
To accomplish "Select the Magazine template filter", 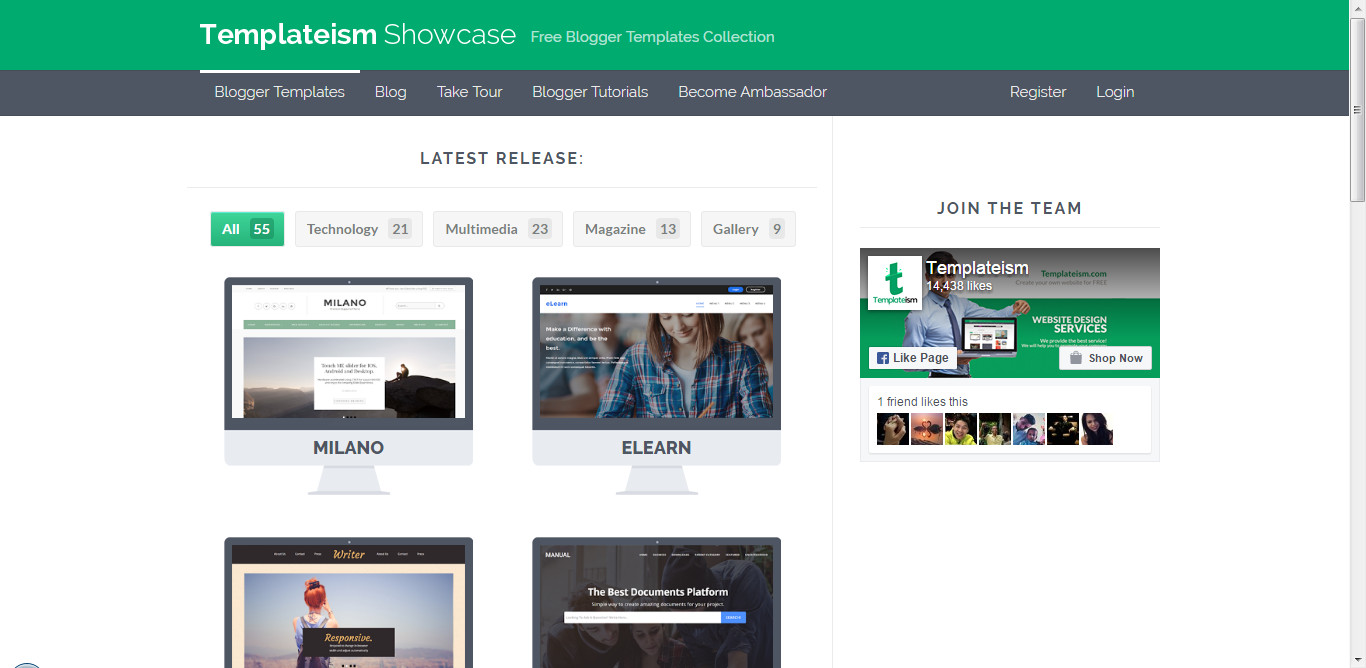I will [x=631, y=228].
